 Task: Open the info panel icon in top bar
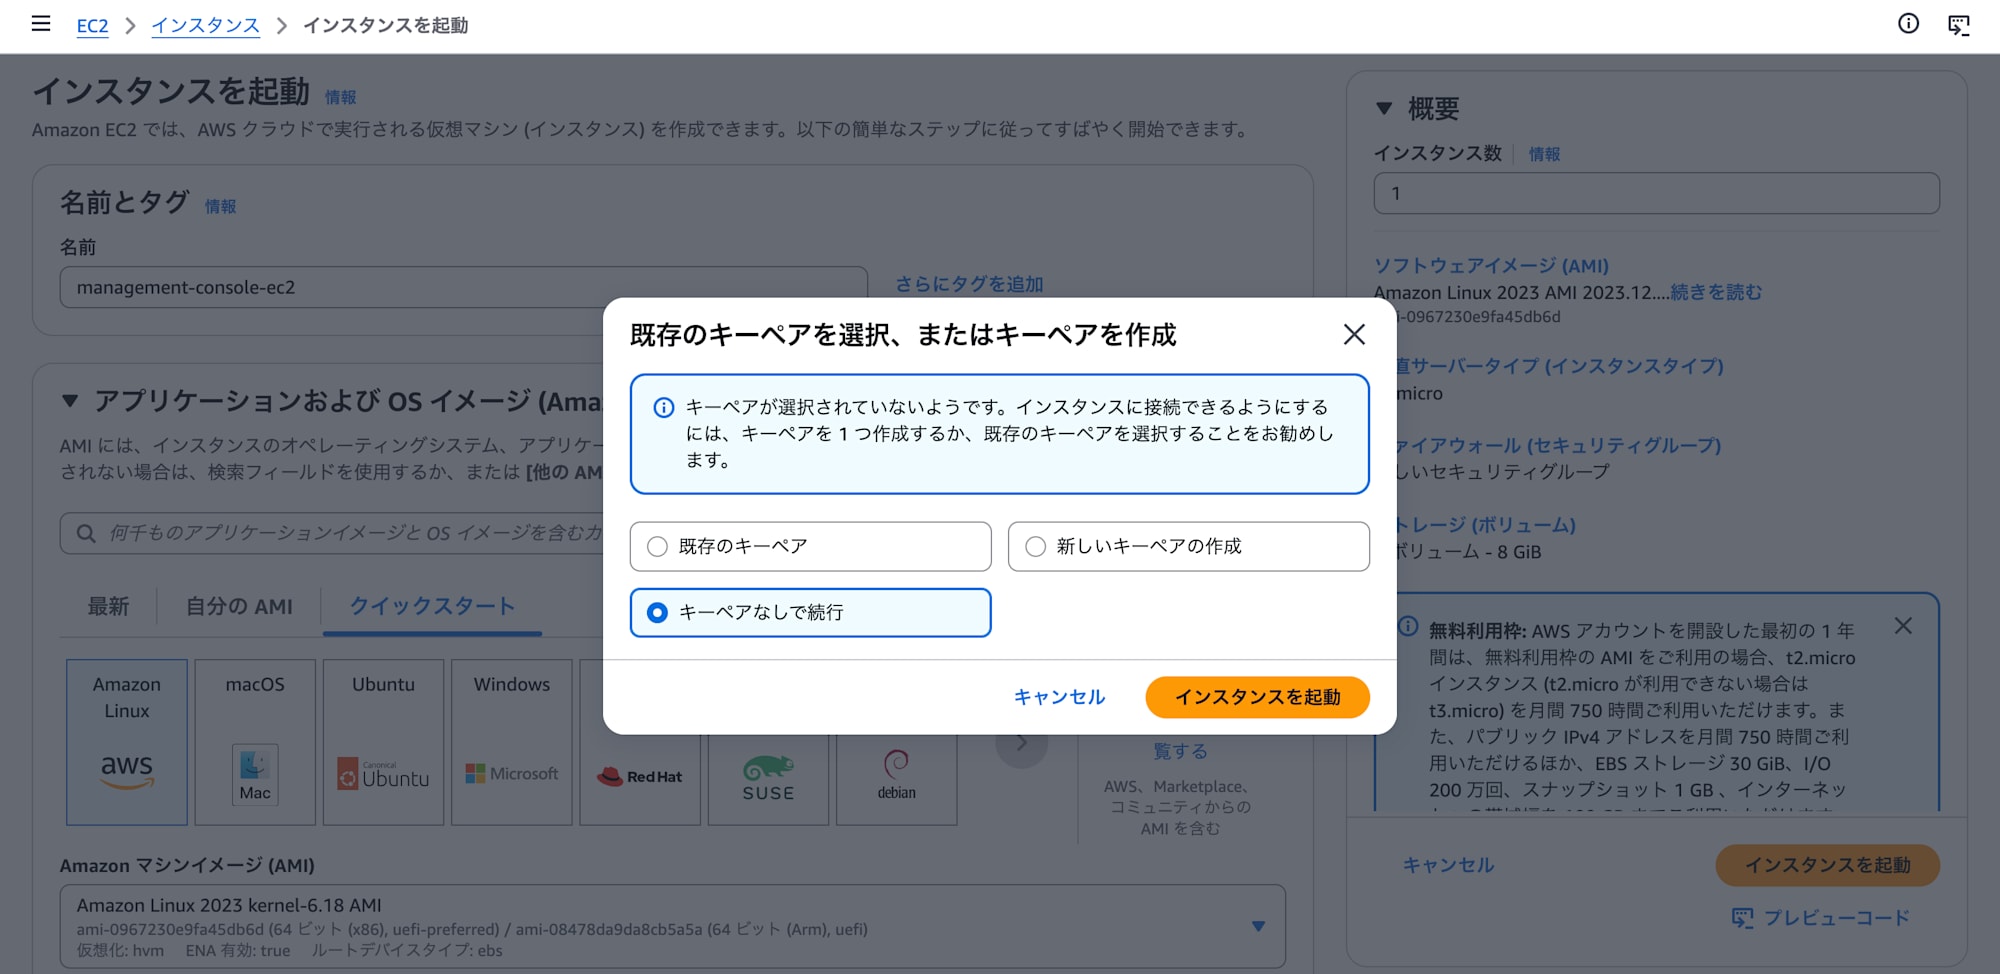click(1908, 24)
